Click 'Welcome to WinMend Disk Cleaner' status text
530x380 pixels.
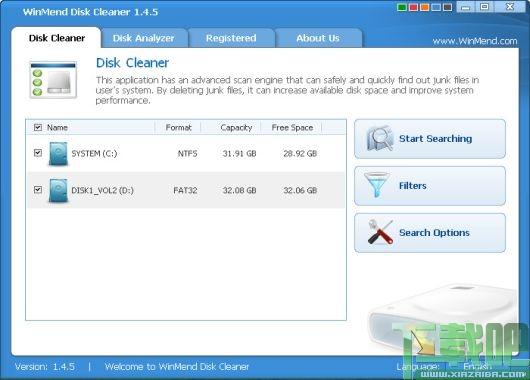tap(177, 367)
